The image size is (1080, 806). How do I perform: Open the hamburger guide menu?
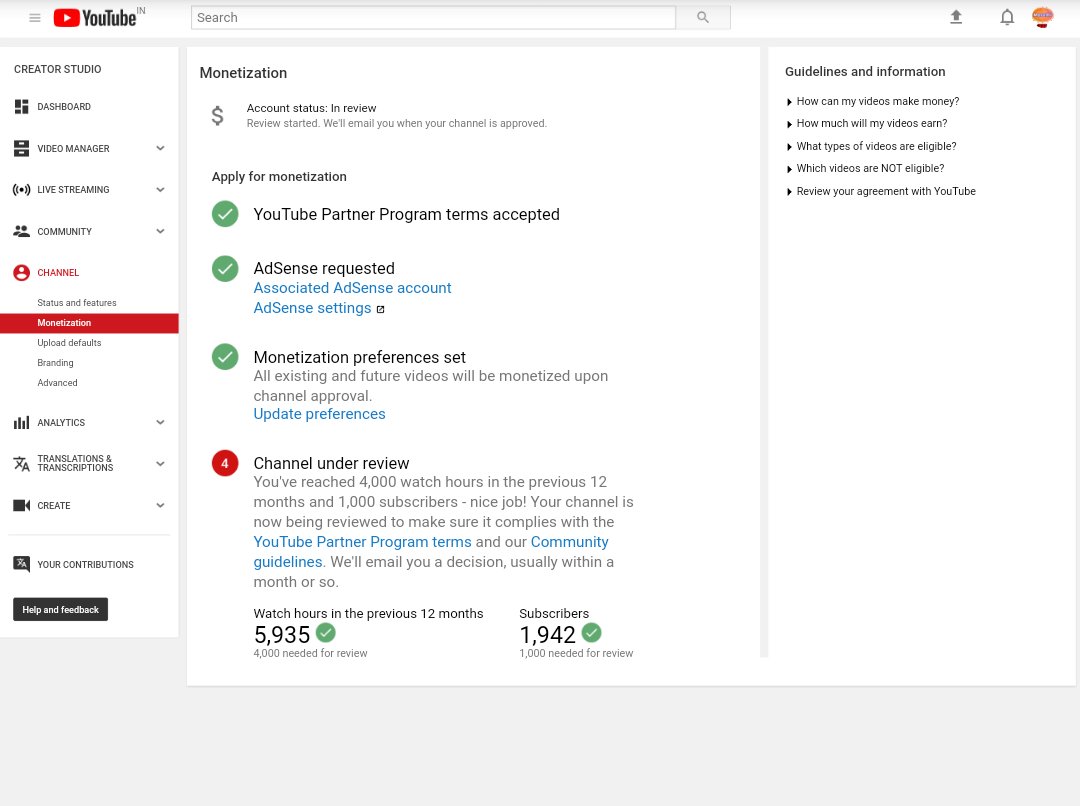point(34,18)
